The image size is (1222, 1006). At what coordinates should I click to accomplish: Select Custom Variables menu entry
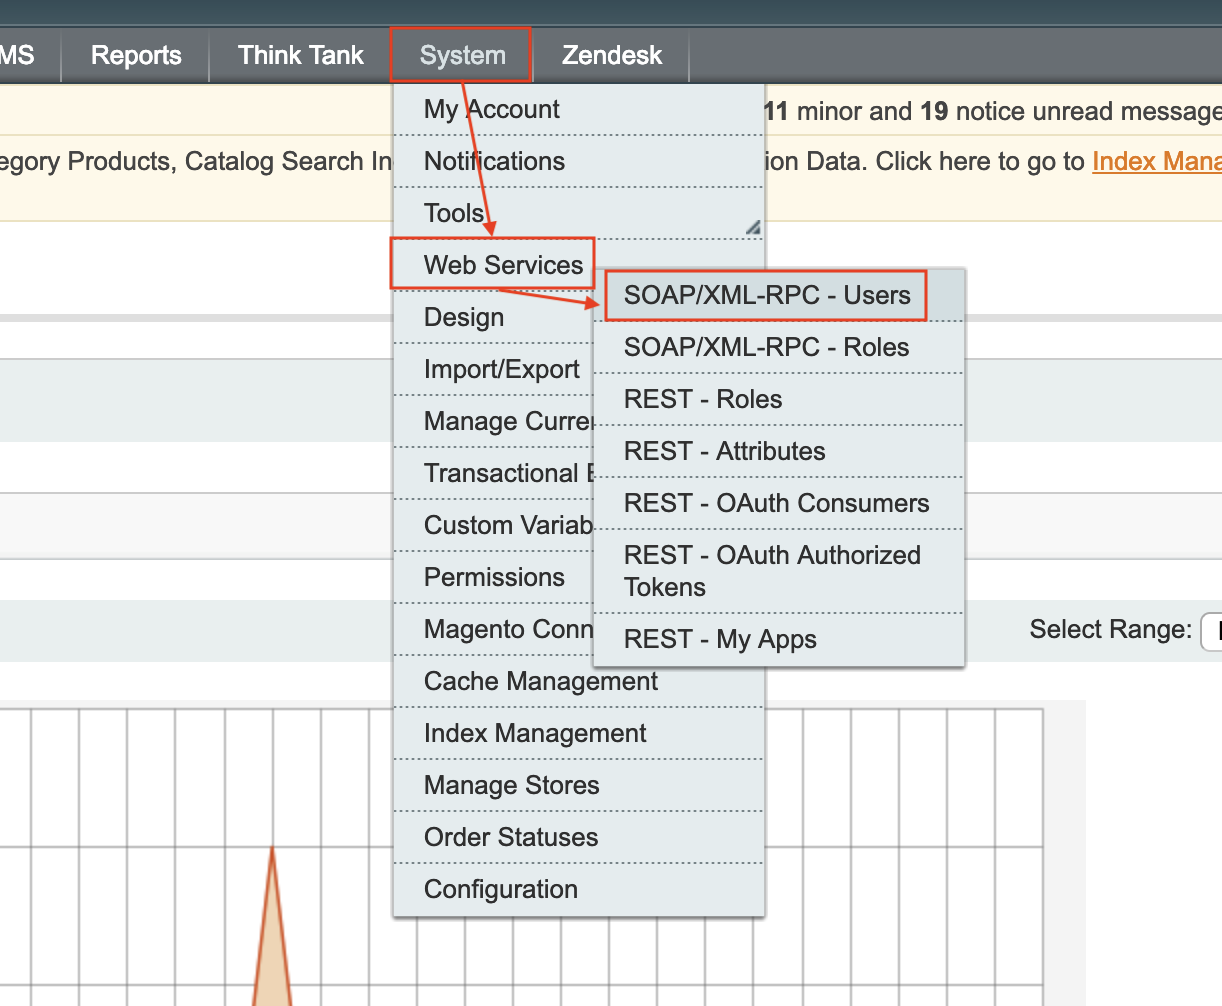pos(493,525)
